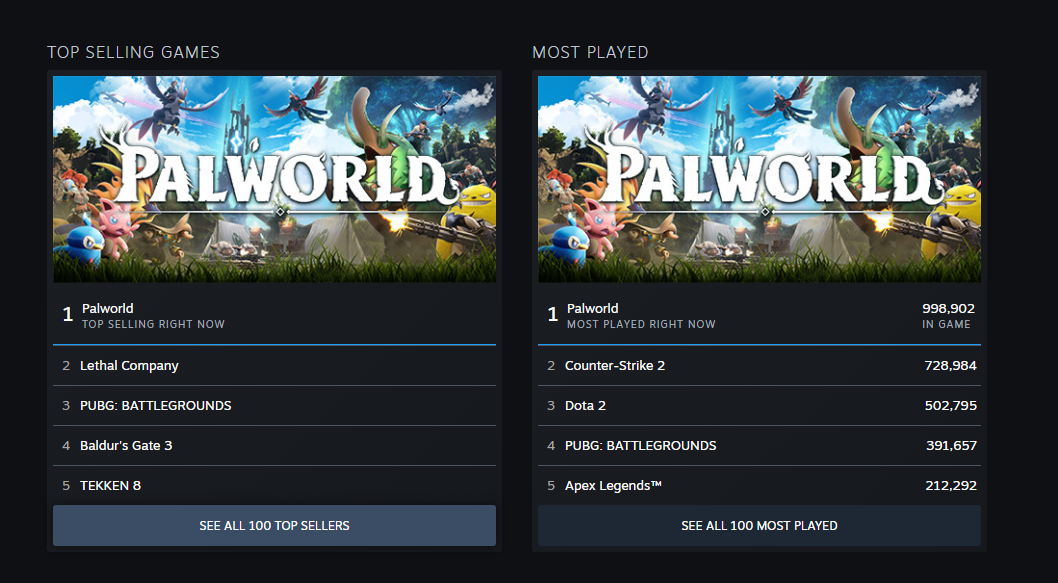This screenshot has width=1058, height=583.
Task: Click Dota 2's 502,795 player count
Action: coord(951,406)
